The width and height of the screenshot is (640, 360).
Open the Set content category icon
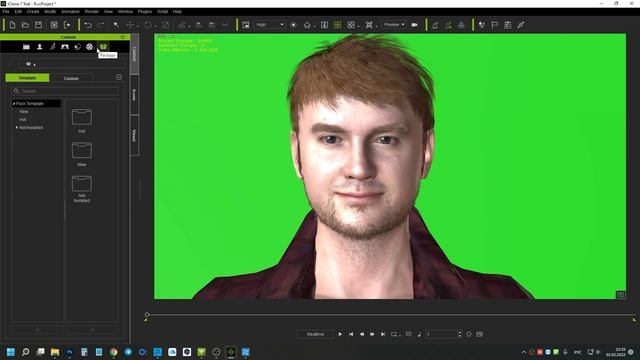(x=65, y=47)
